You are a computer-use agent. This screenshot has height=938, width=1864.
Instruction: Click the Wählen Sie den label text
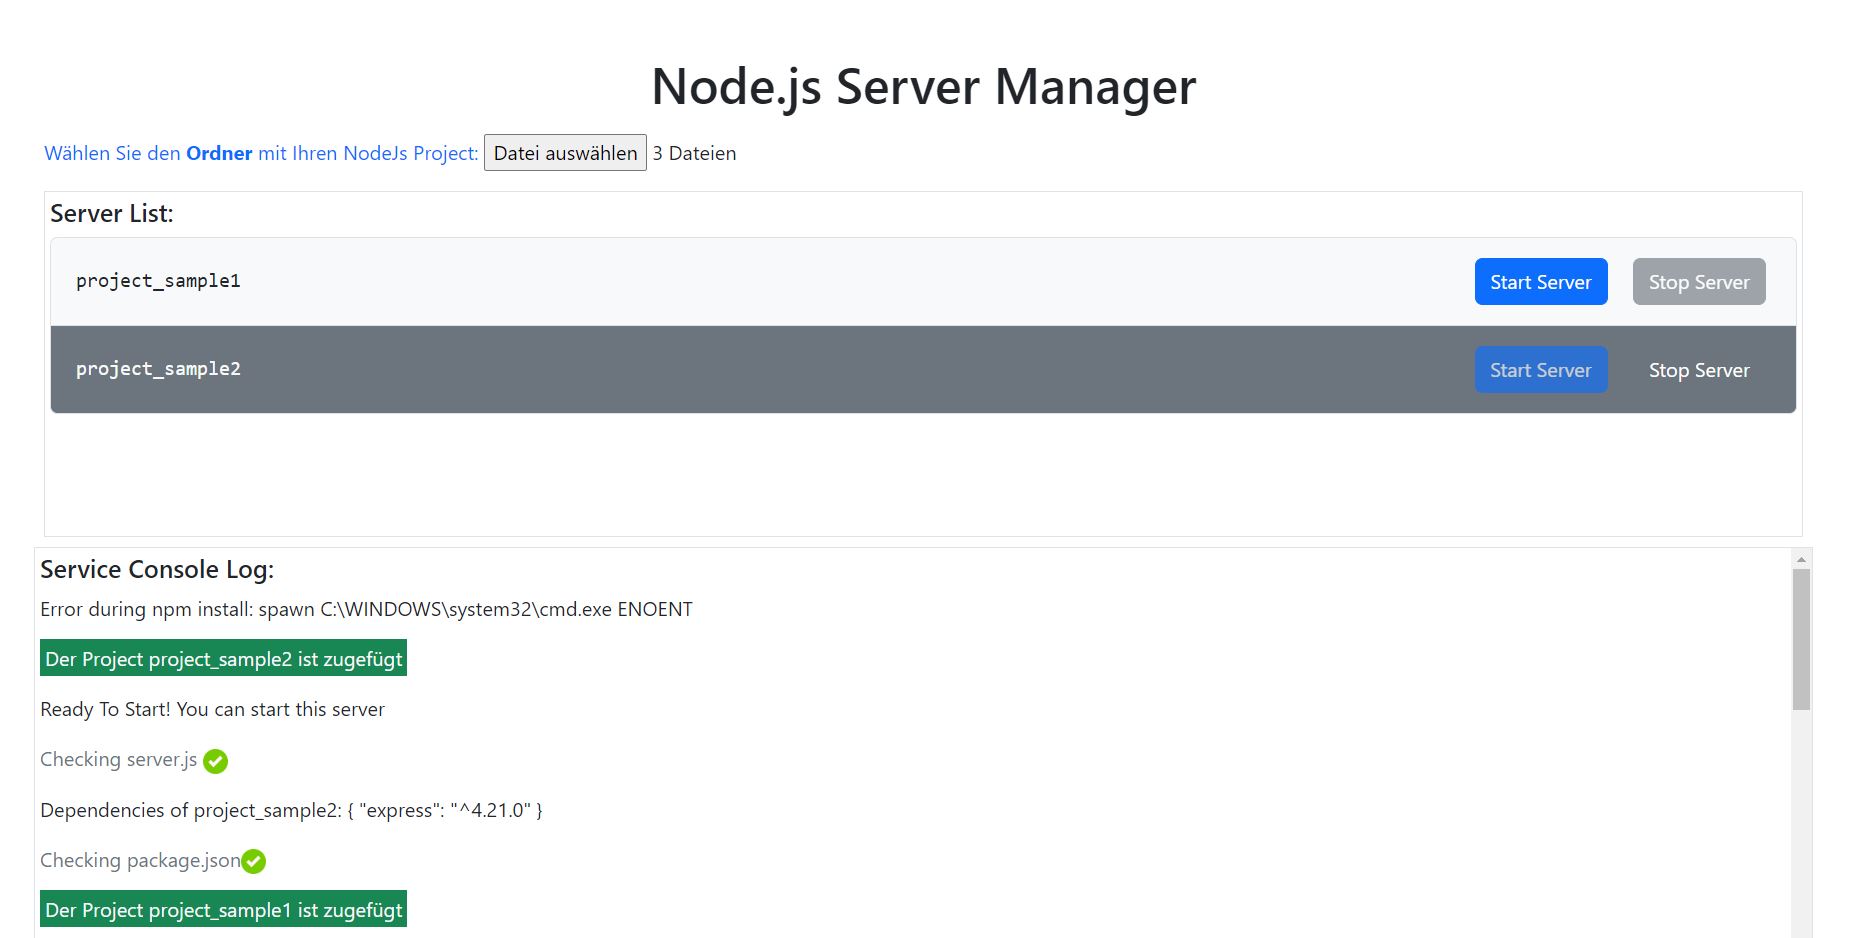[x=112, y=154]
